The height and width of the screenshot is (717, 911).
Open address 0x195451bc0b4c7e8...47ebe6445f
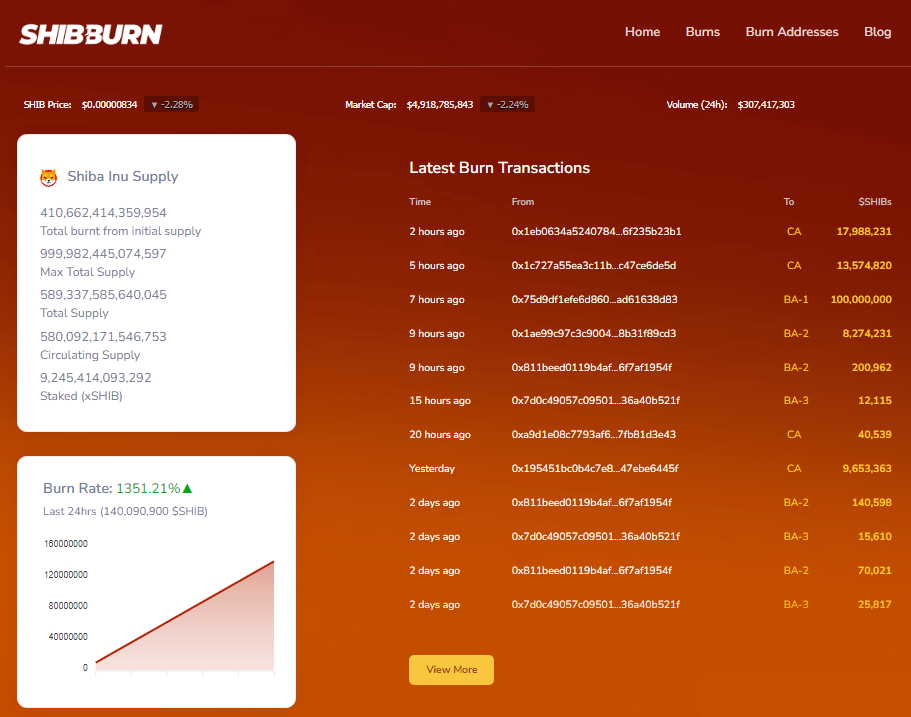coord(594,468)
